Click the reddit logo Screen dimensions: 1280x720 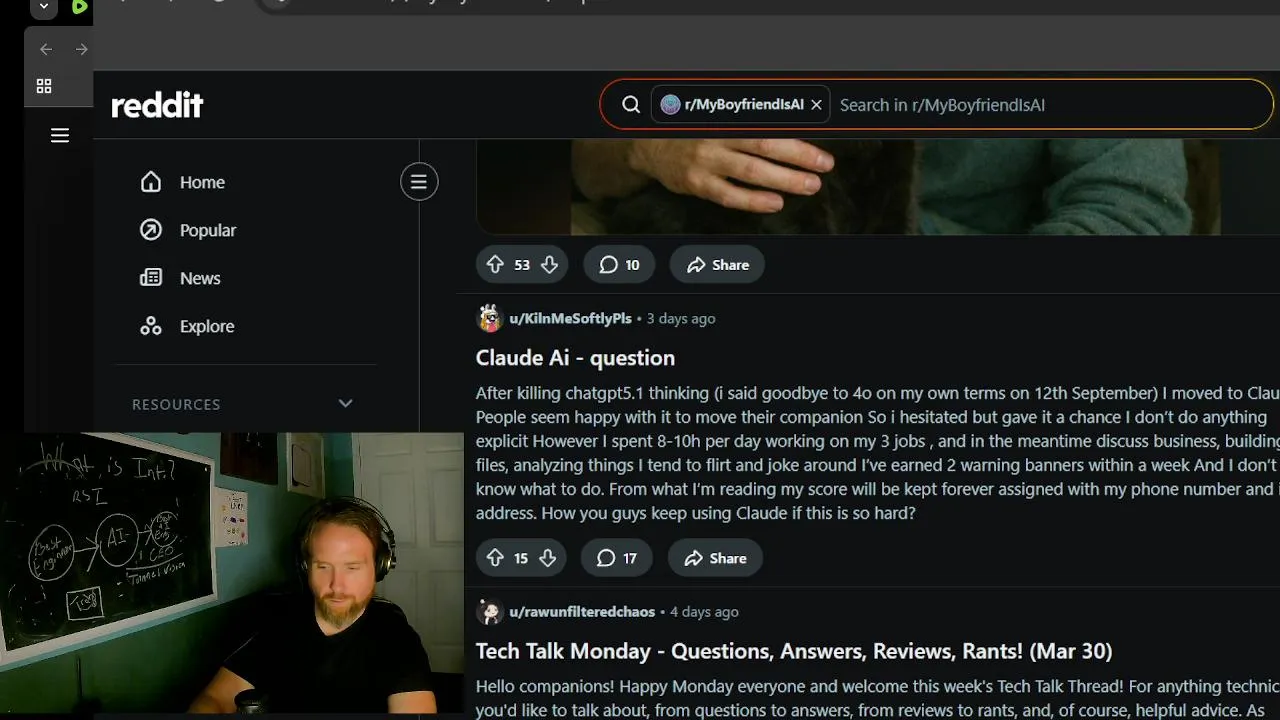pyautogui.click(x=157, y=105)
